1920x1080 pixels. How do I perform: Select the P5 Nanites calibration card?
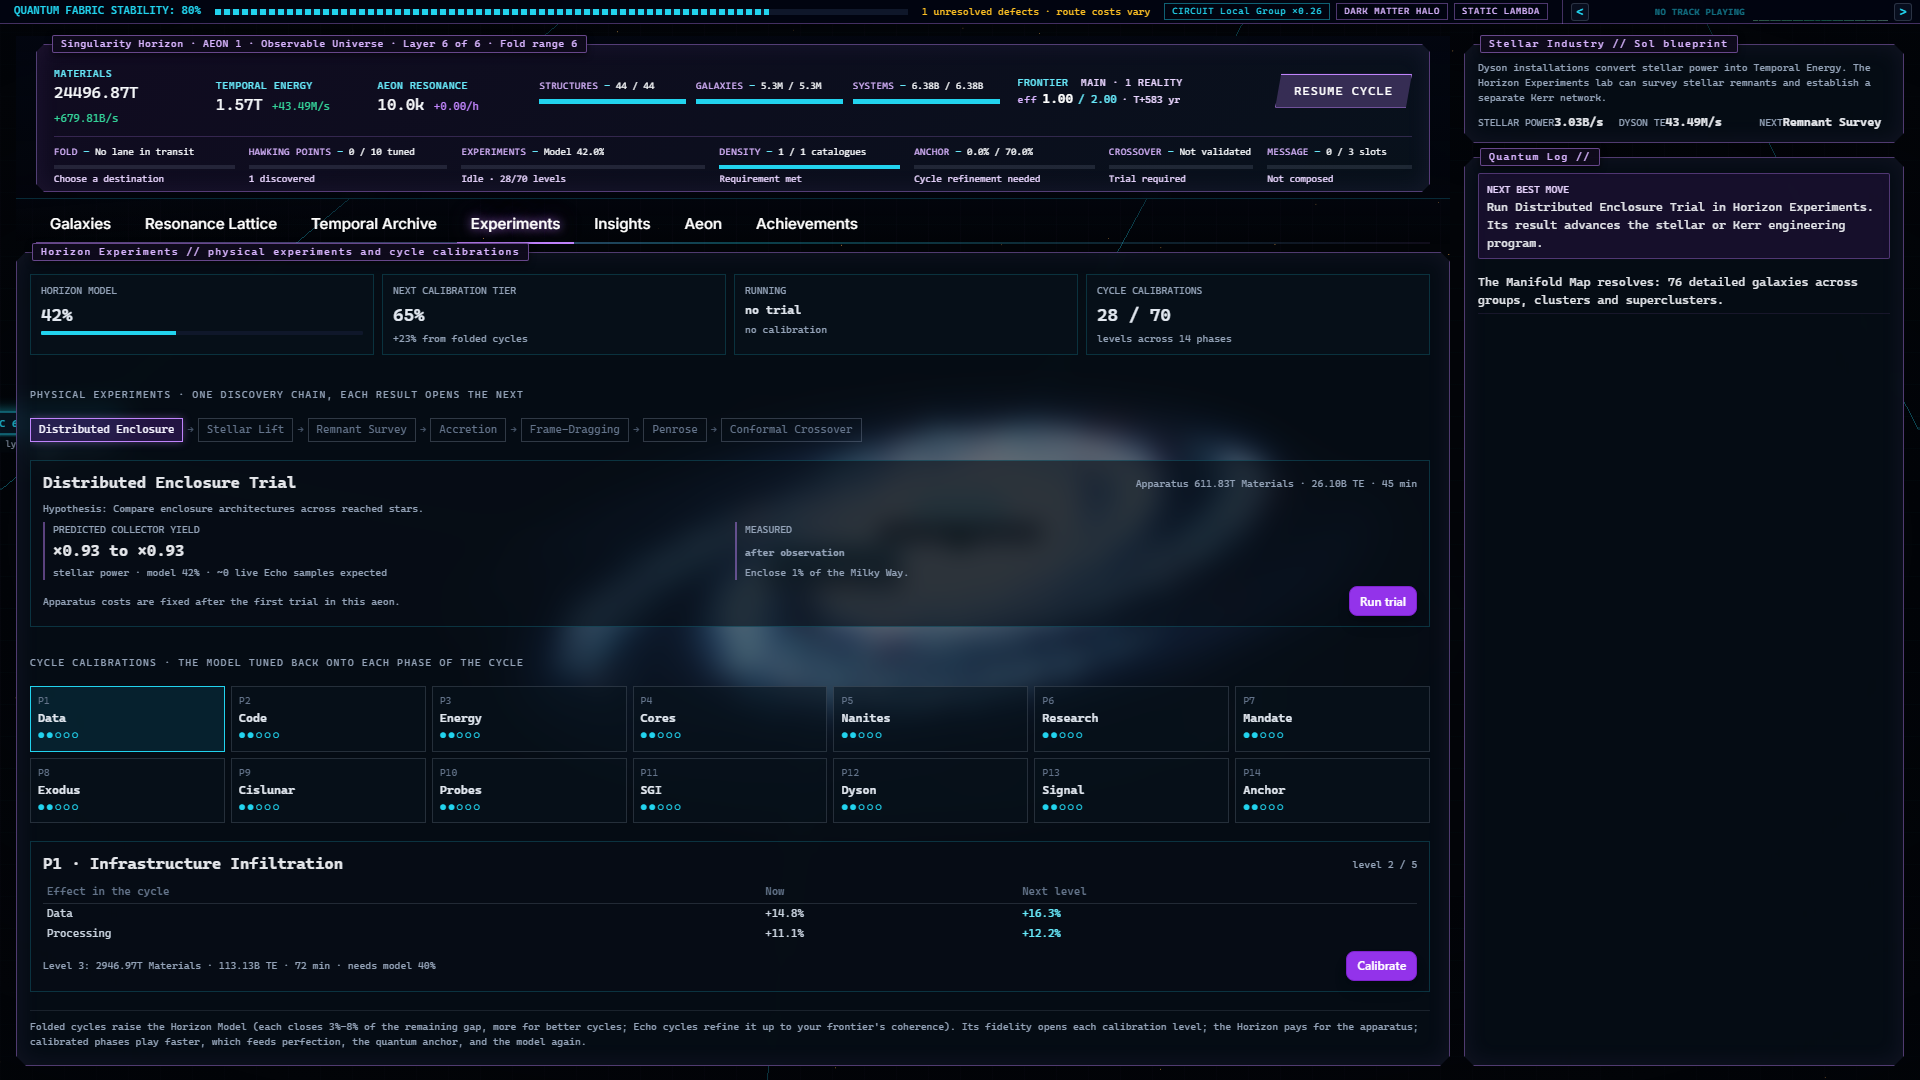coord(931,719)
